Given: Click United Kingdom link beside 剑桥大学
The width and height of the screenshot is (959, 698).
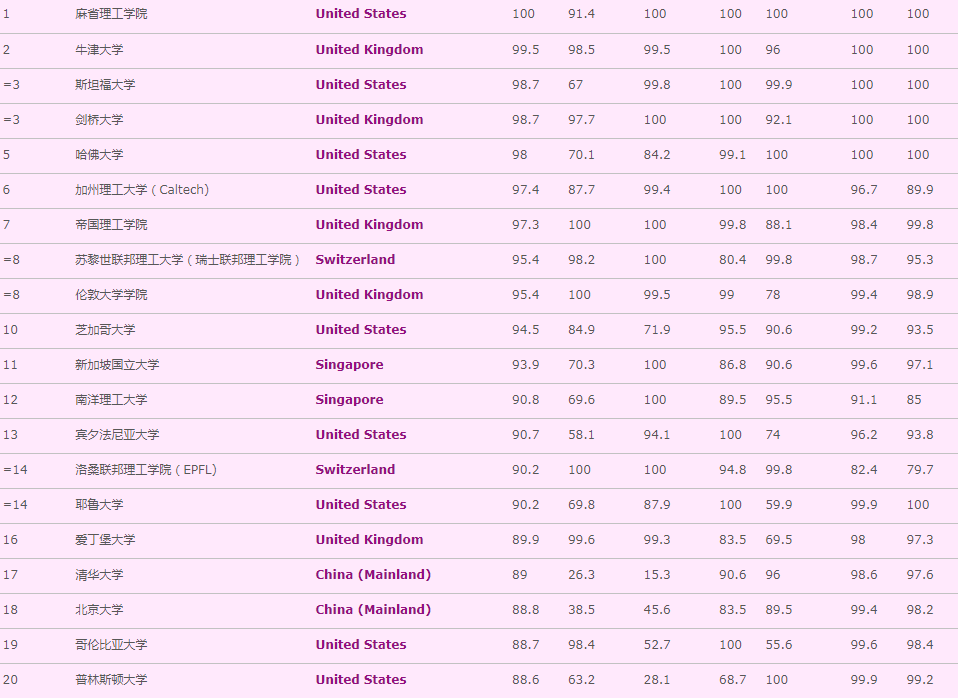Looking at the screenshot, I should pos(369,119).
